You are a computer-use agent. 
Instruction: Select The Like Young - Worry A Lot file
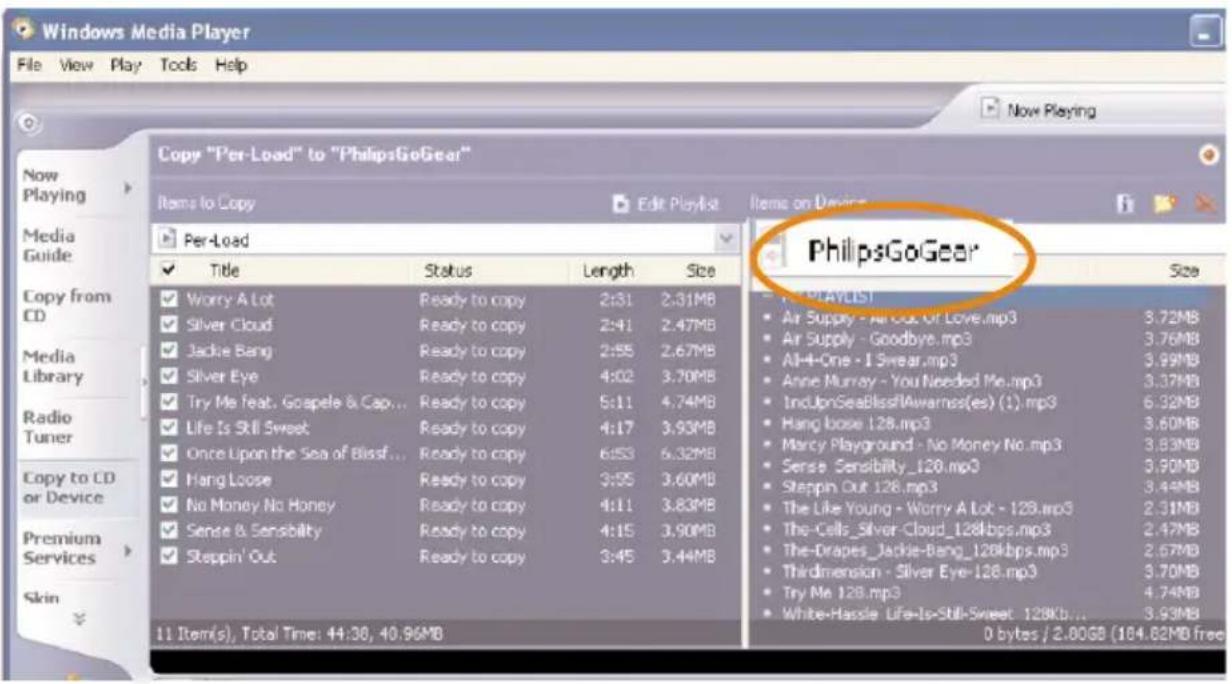(927, 508)
